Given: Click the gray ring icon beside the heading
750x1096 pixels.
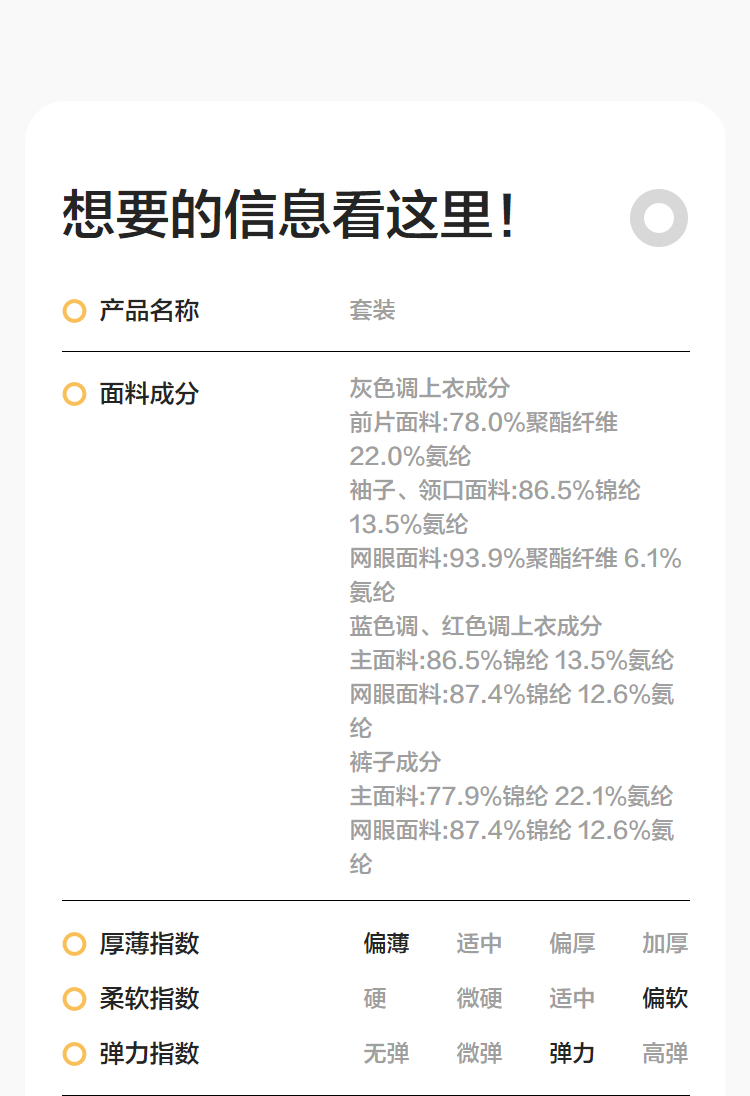Looking at the screenshot, I should (x=659, y=217).
